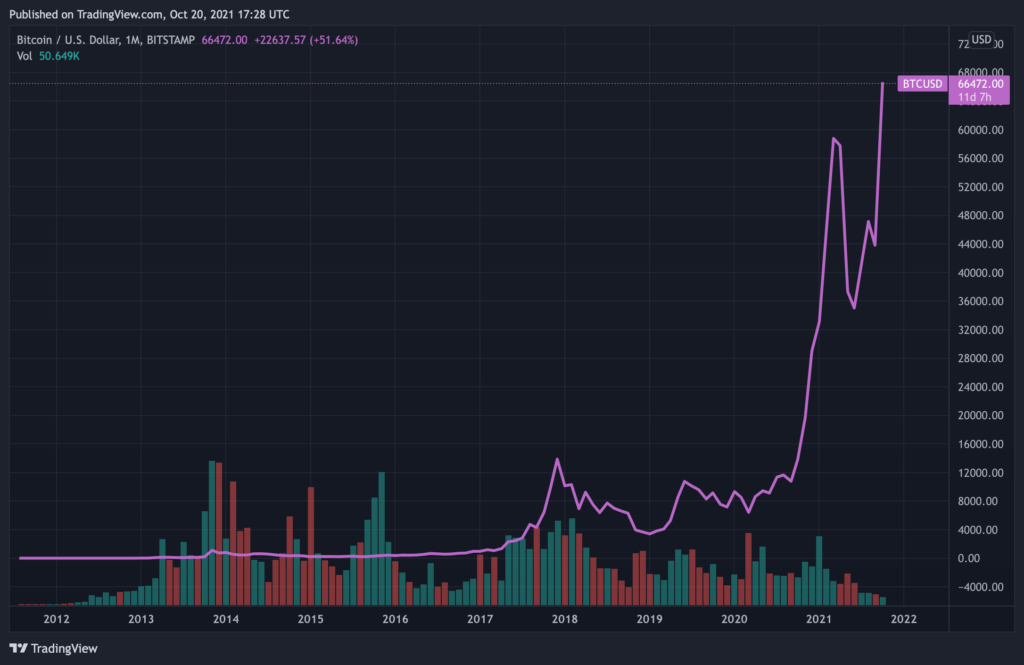This screenshot has width=1024, height=665.
Task: Click the 66472.00 current price tag on the axis
Action: pos(980,84)
